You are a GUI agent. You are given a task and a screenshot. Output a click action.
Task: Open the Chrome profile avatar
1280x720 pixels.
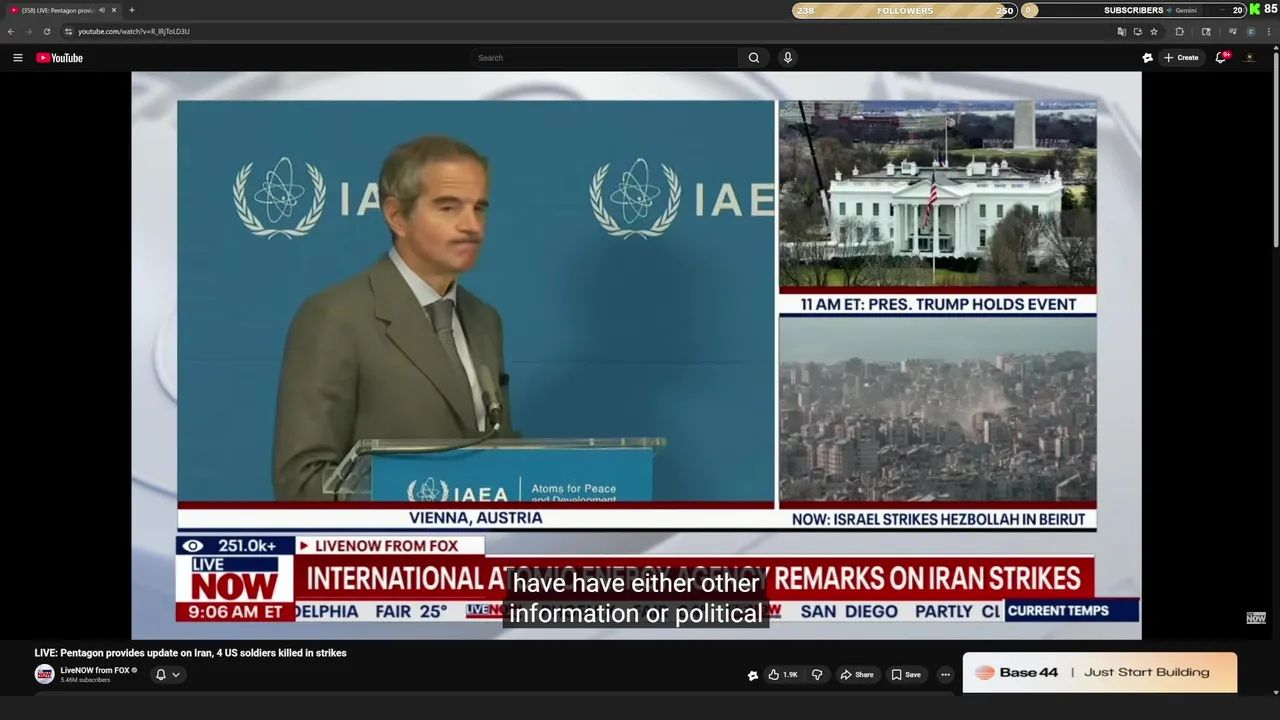[x=1250, y=31]
